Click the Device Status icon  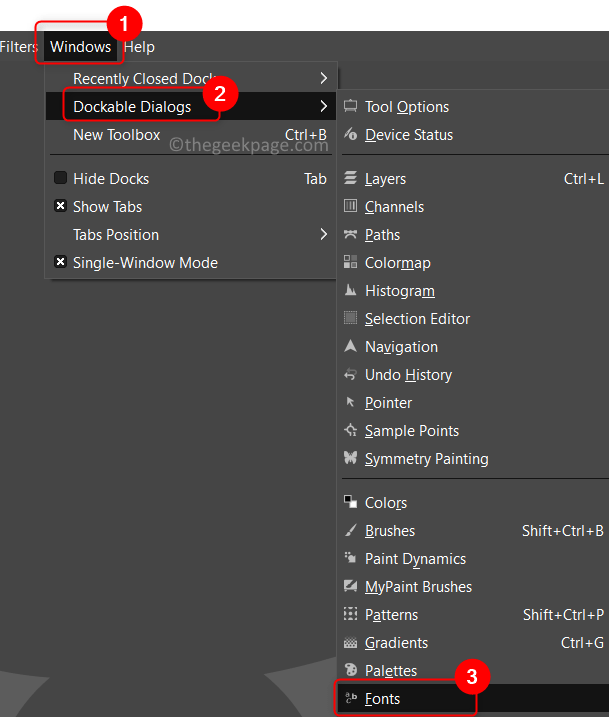[x=350, y=134]
